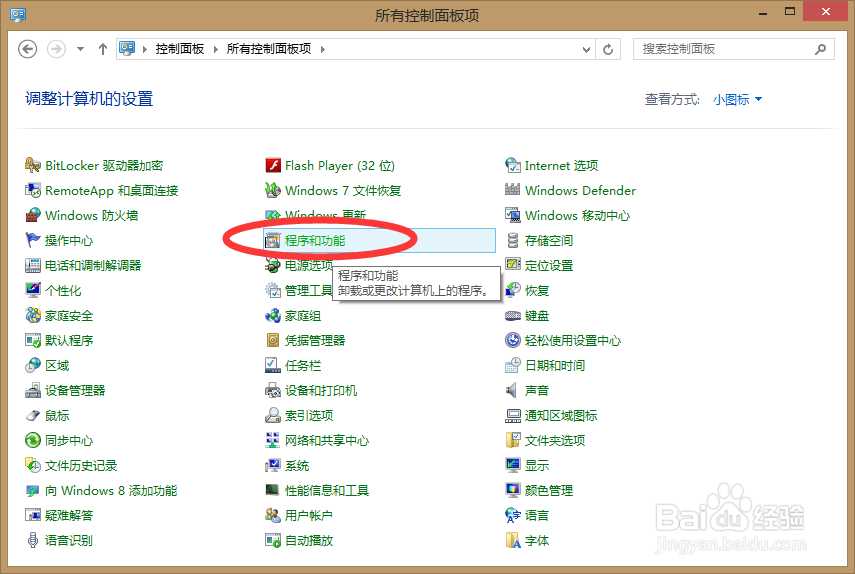
Task: Open the 文件夹选项 link
Action: click(555, 440)
